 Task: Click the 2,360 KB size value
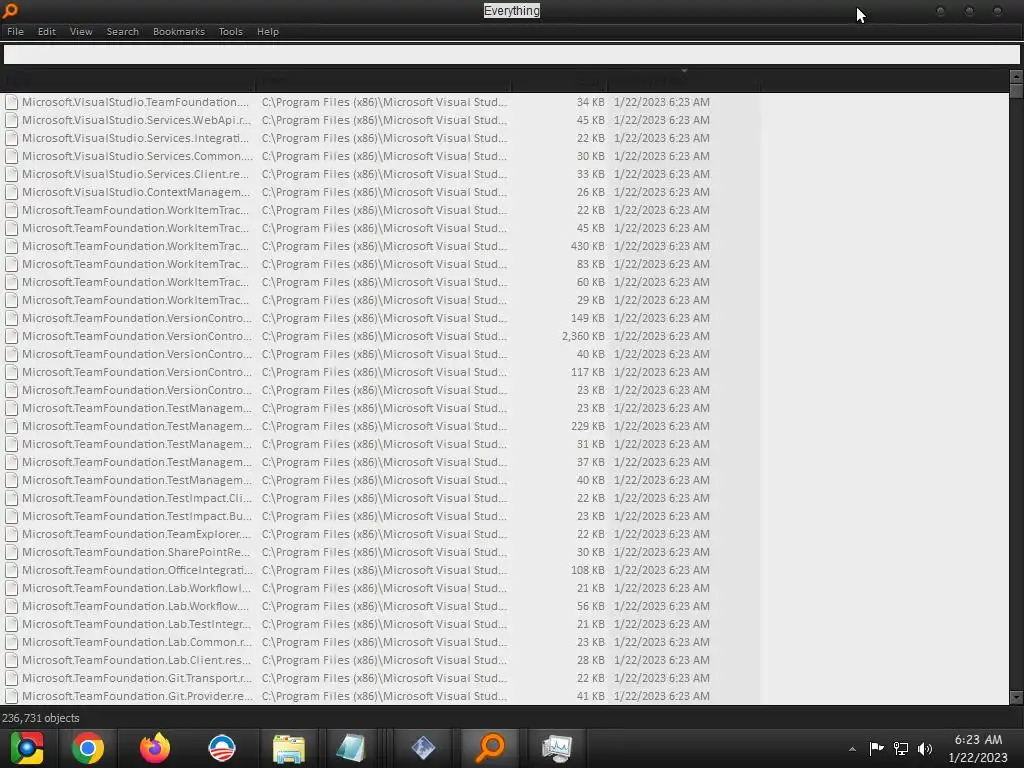point(583,336)
